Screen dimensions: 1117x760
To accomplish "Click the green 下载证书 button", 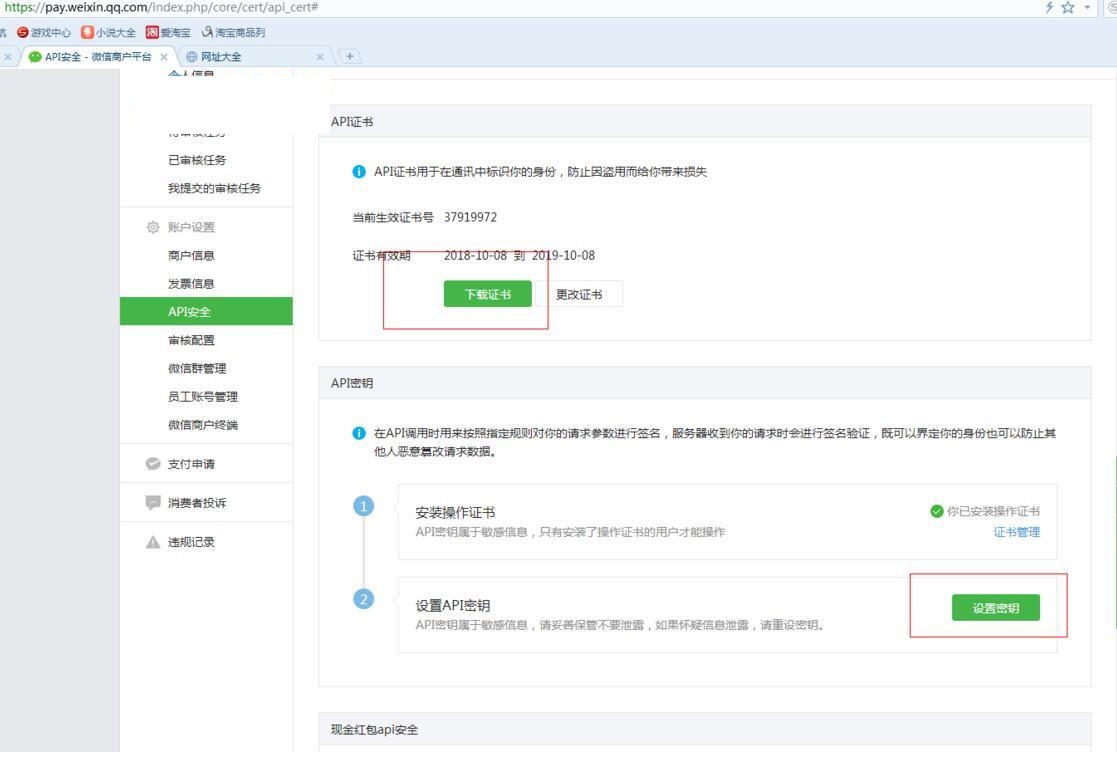I will tap(487, 294).
